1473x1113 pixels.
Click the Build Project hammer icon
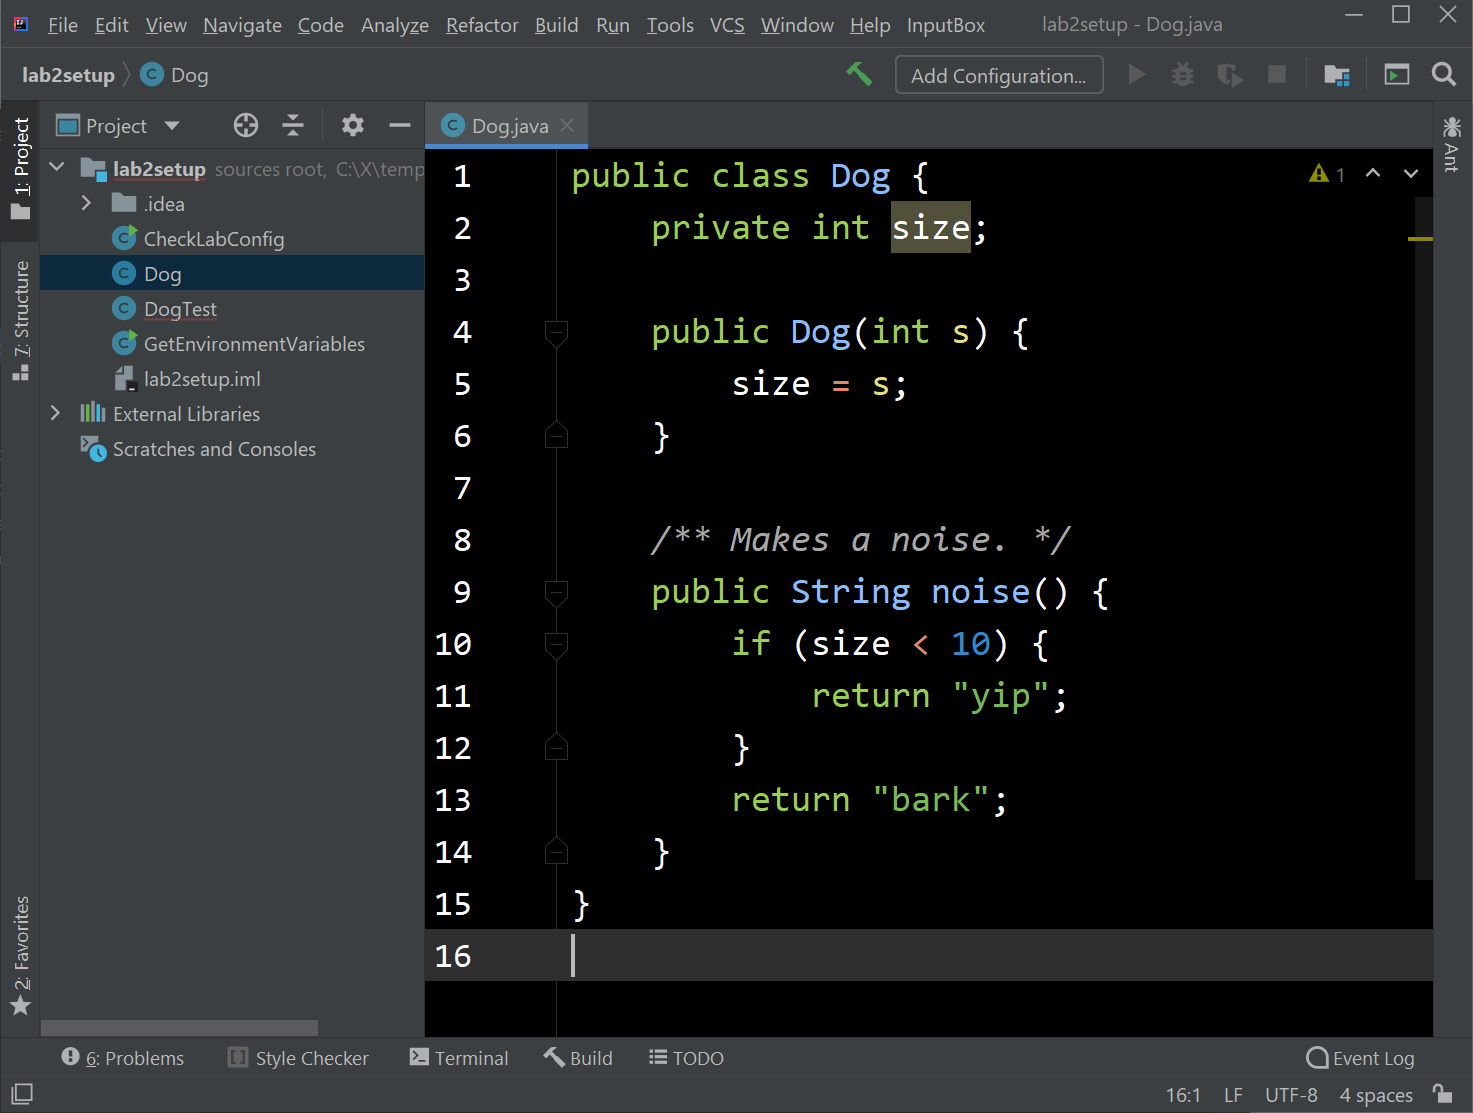[x=859, y=74]
